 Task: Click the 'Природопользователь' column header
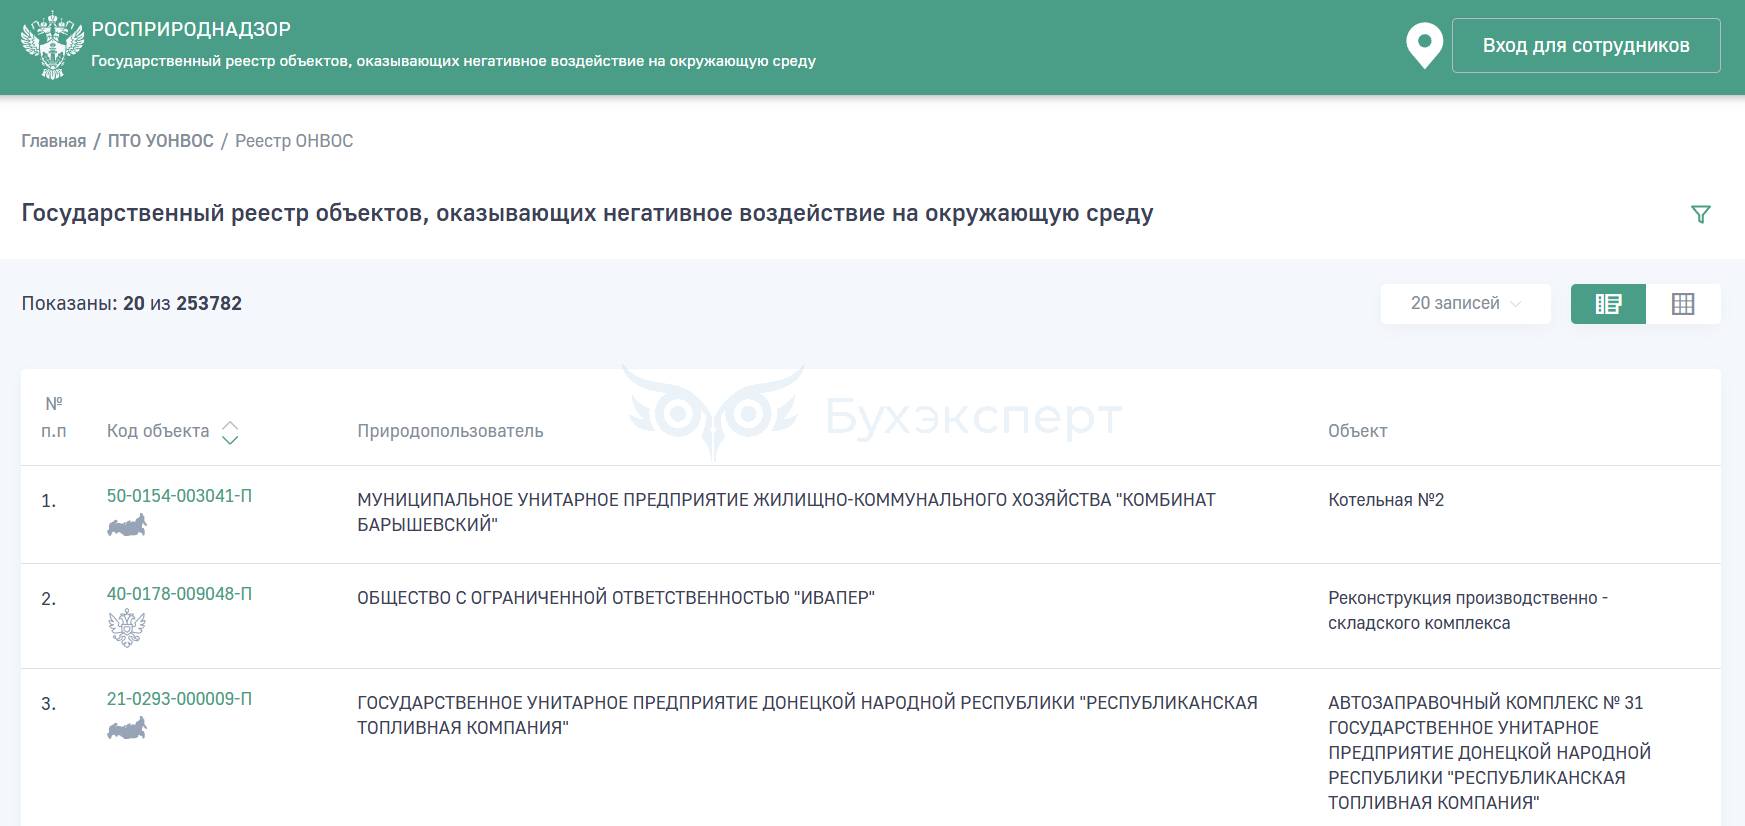pyautogui.click(x=450, y=431)
